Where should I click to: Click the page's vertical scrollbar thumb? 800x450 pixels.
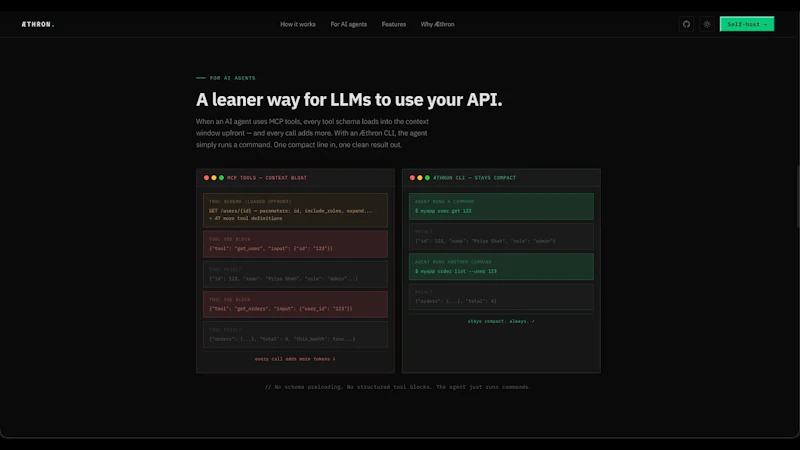coord(798,196)
